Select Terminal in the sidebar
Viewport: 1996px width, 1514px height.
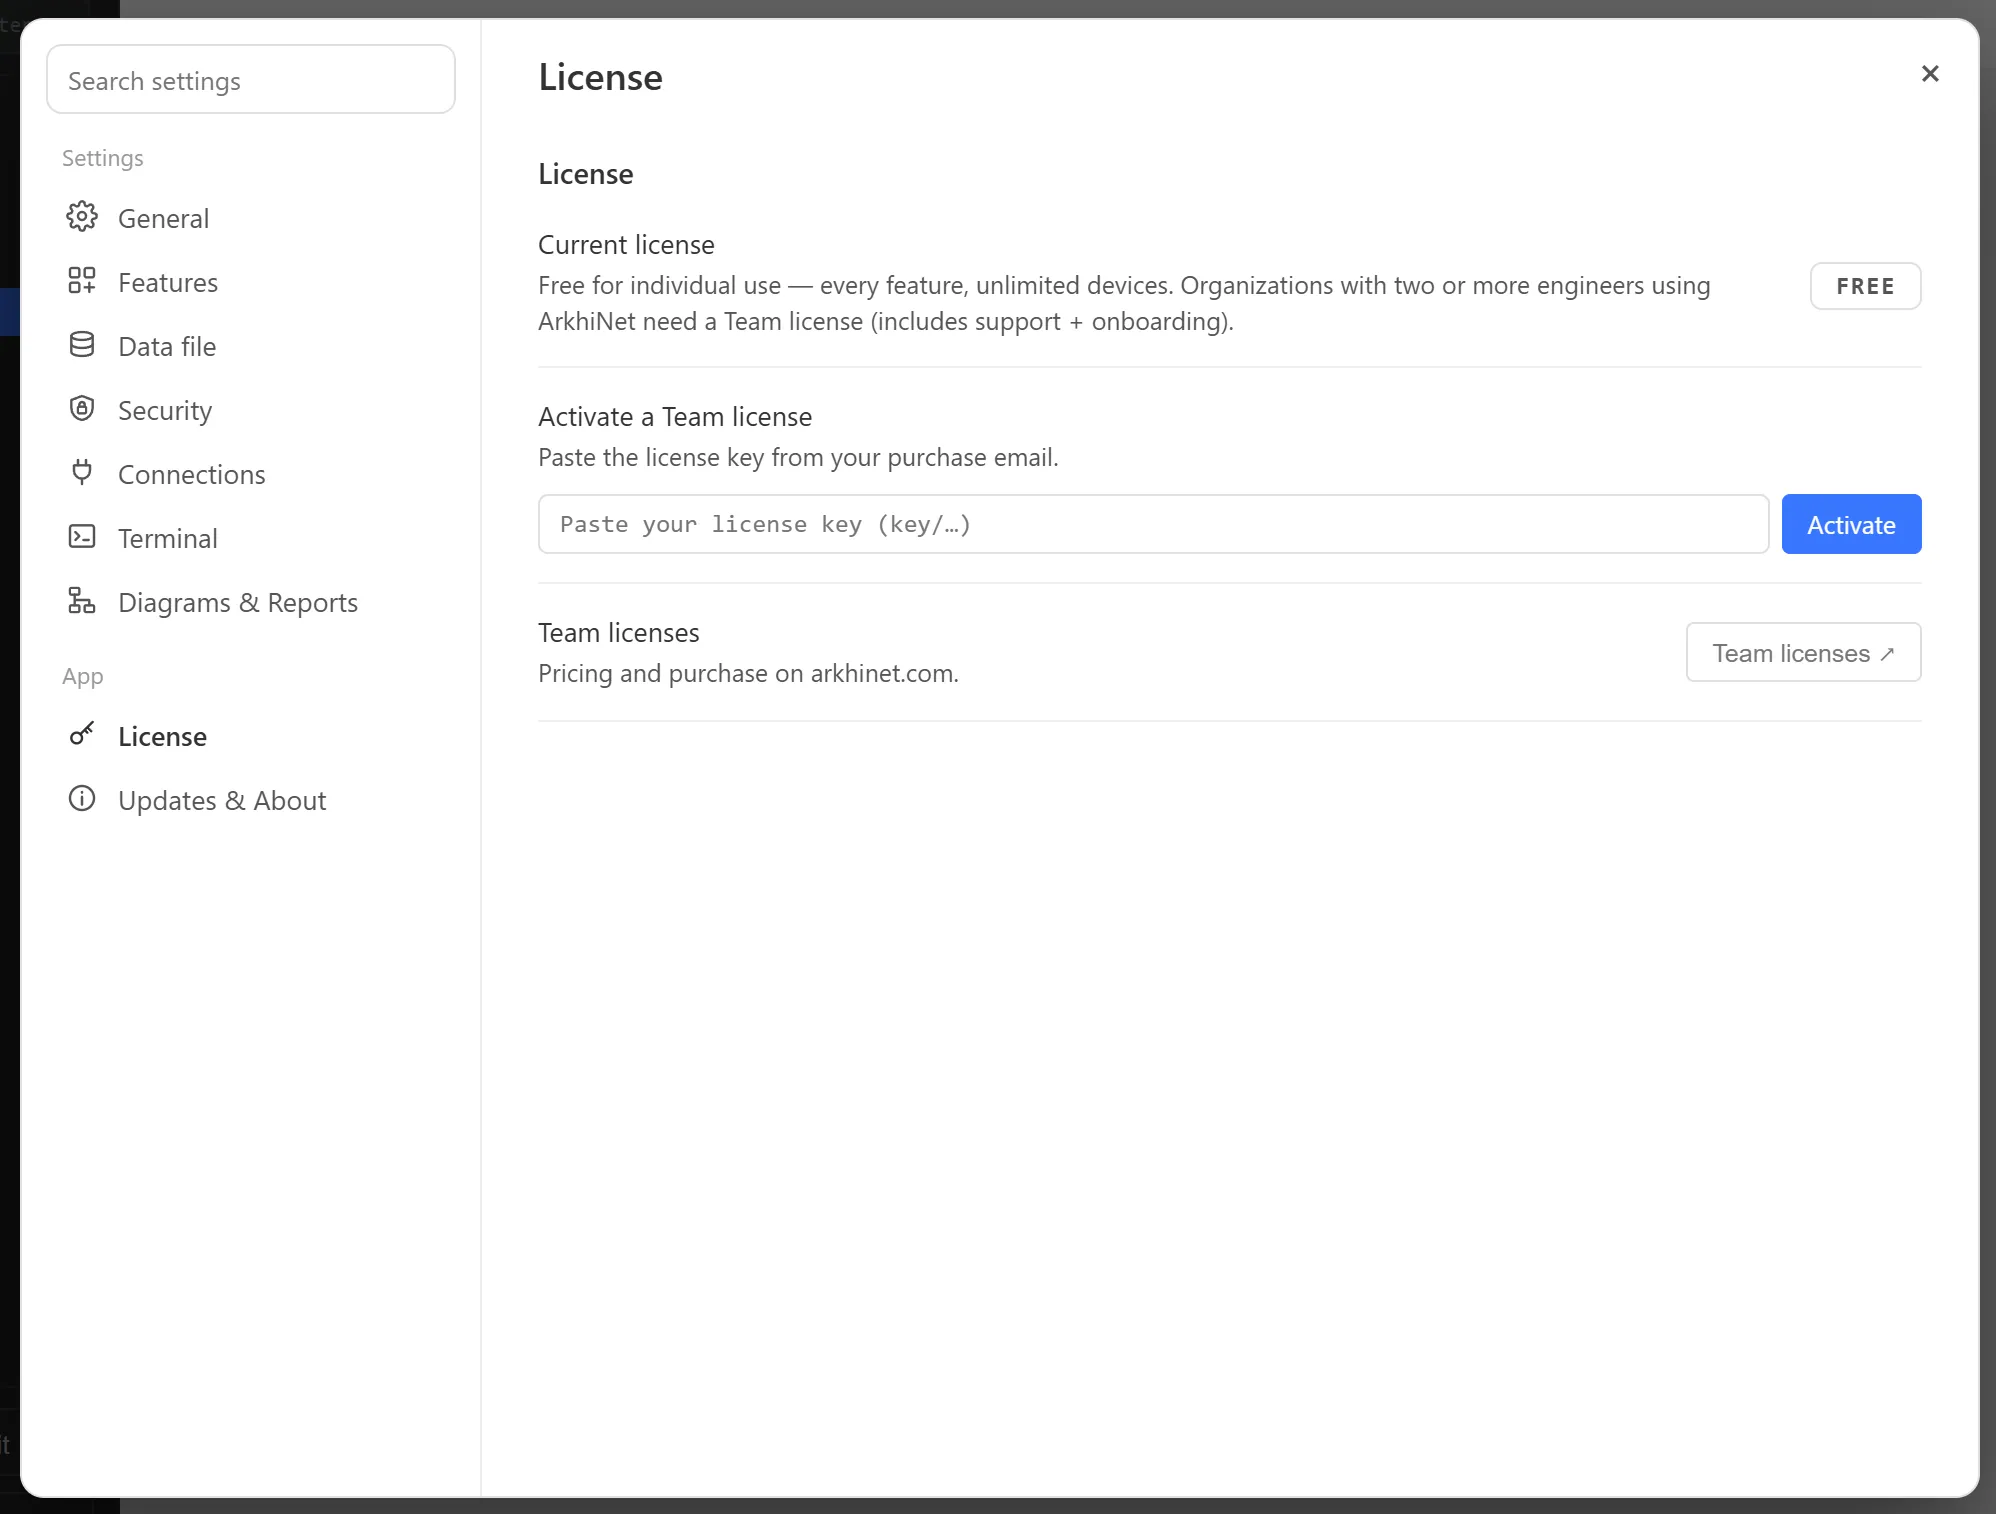250,538
